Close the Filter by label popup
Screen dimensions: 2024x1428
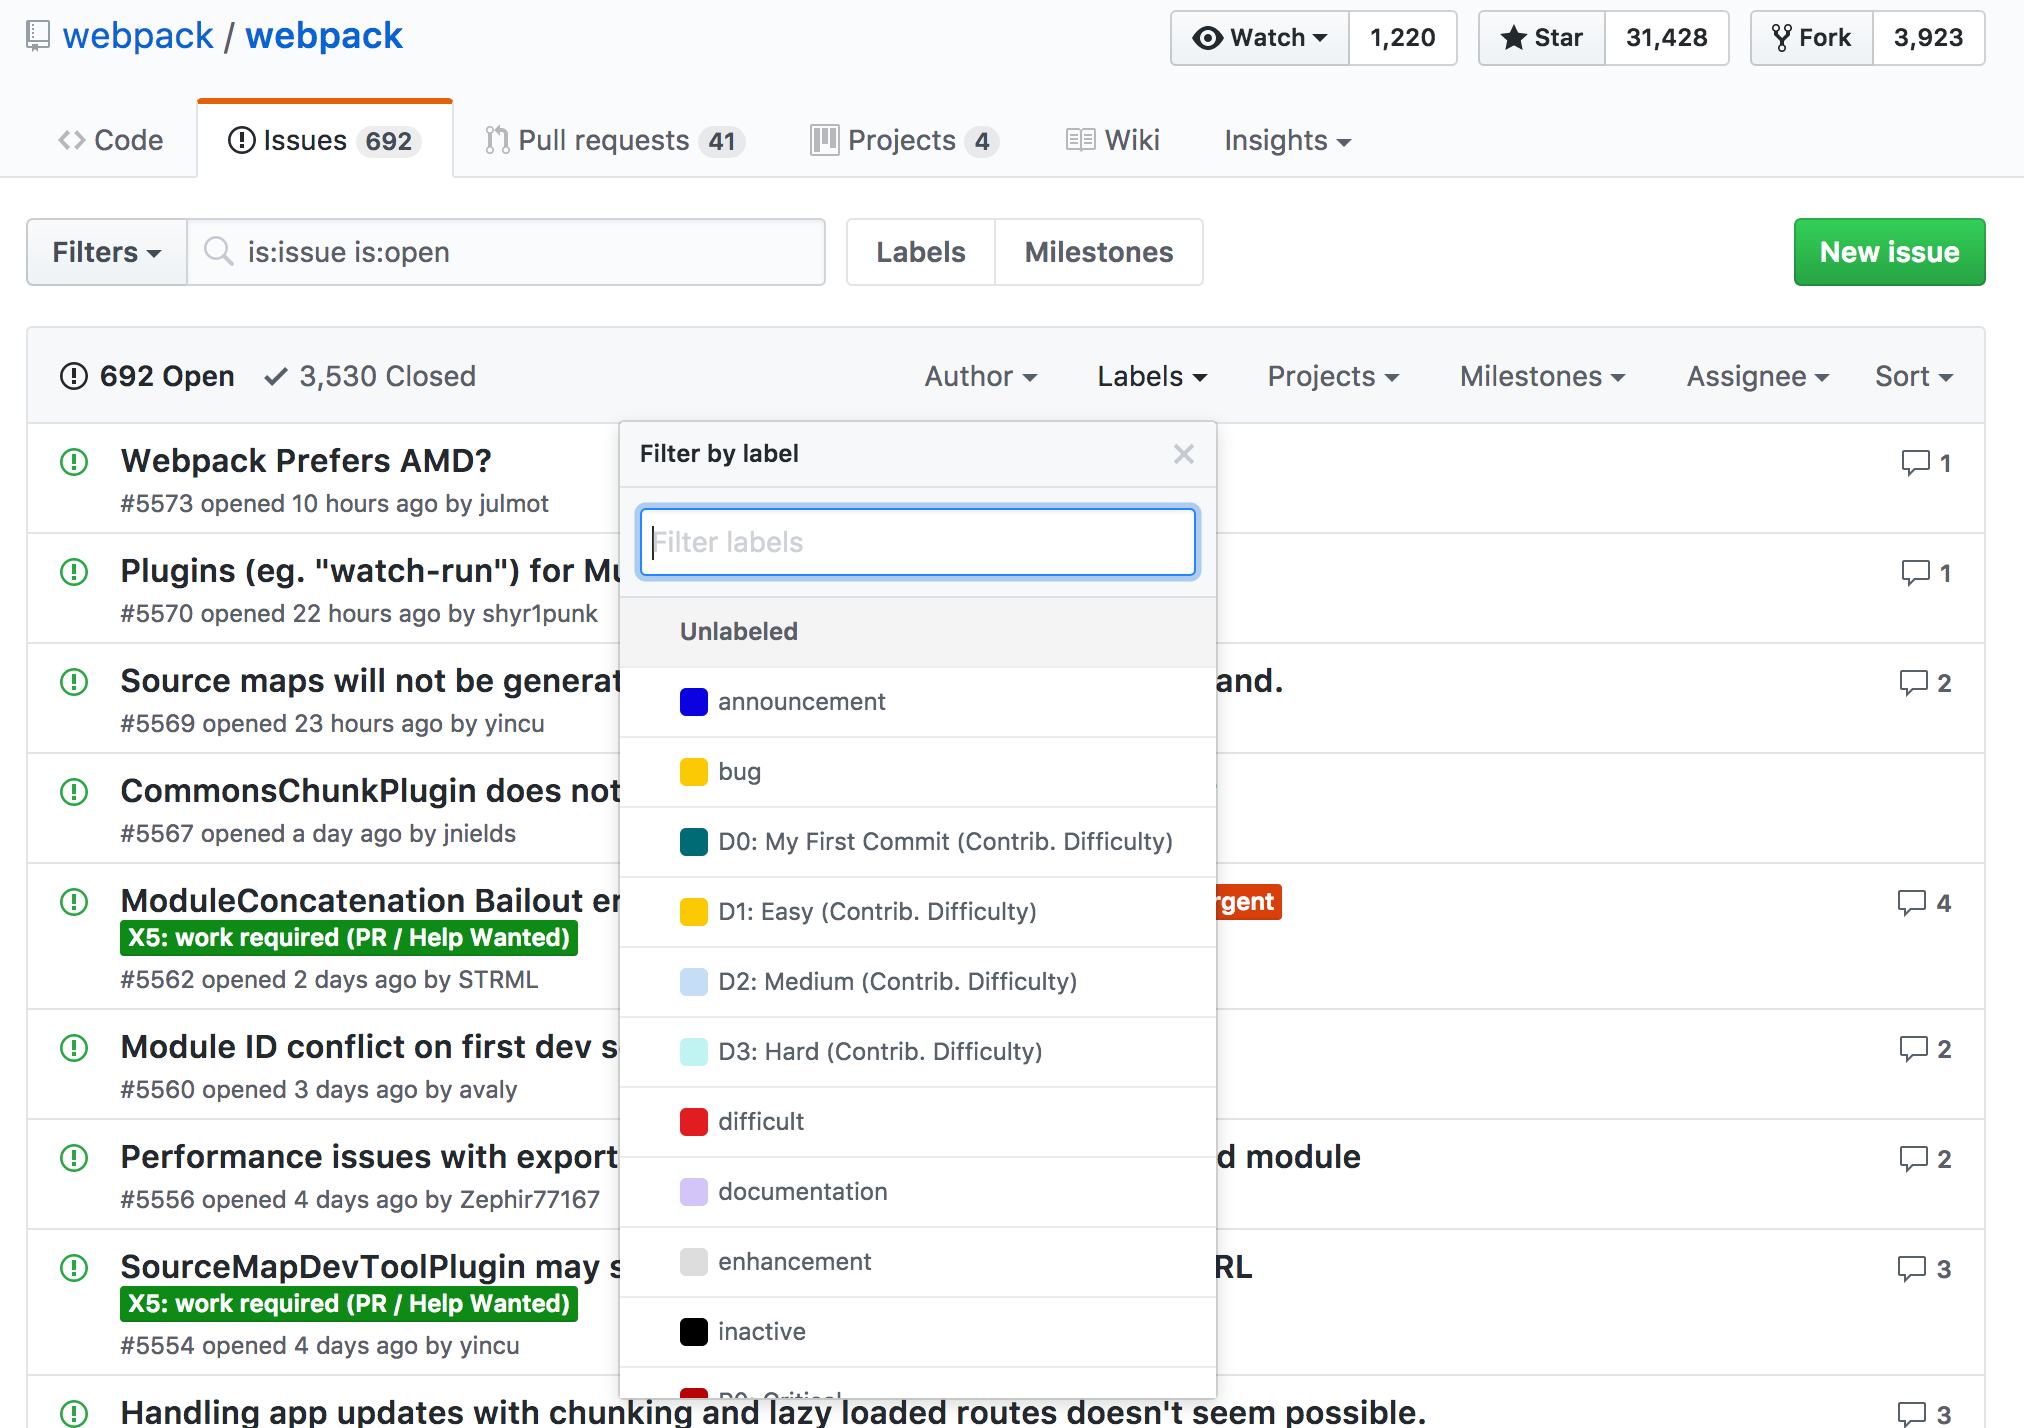click(1184, 454)
